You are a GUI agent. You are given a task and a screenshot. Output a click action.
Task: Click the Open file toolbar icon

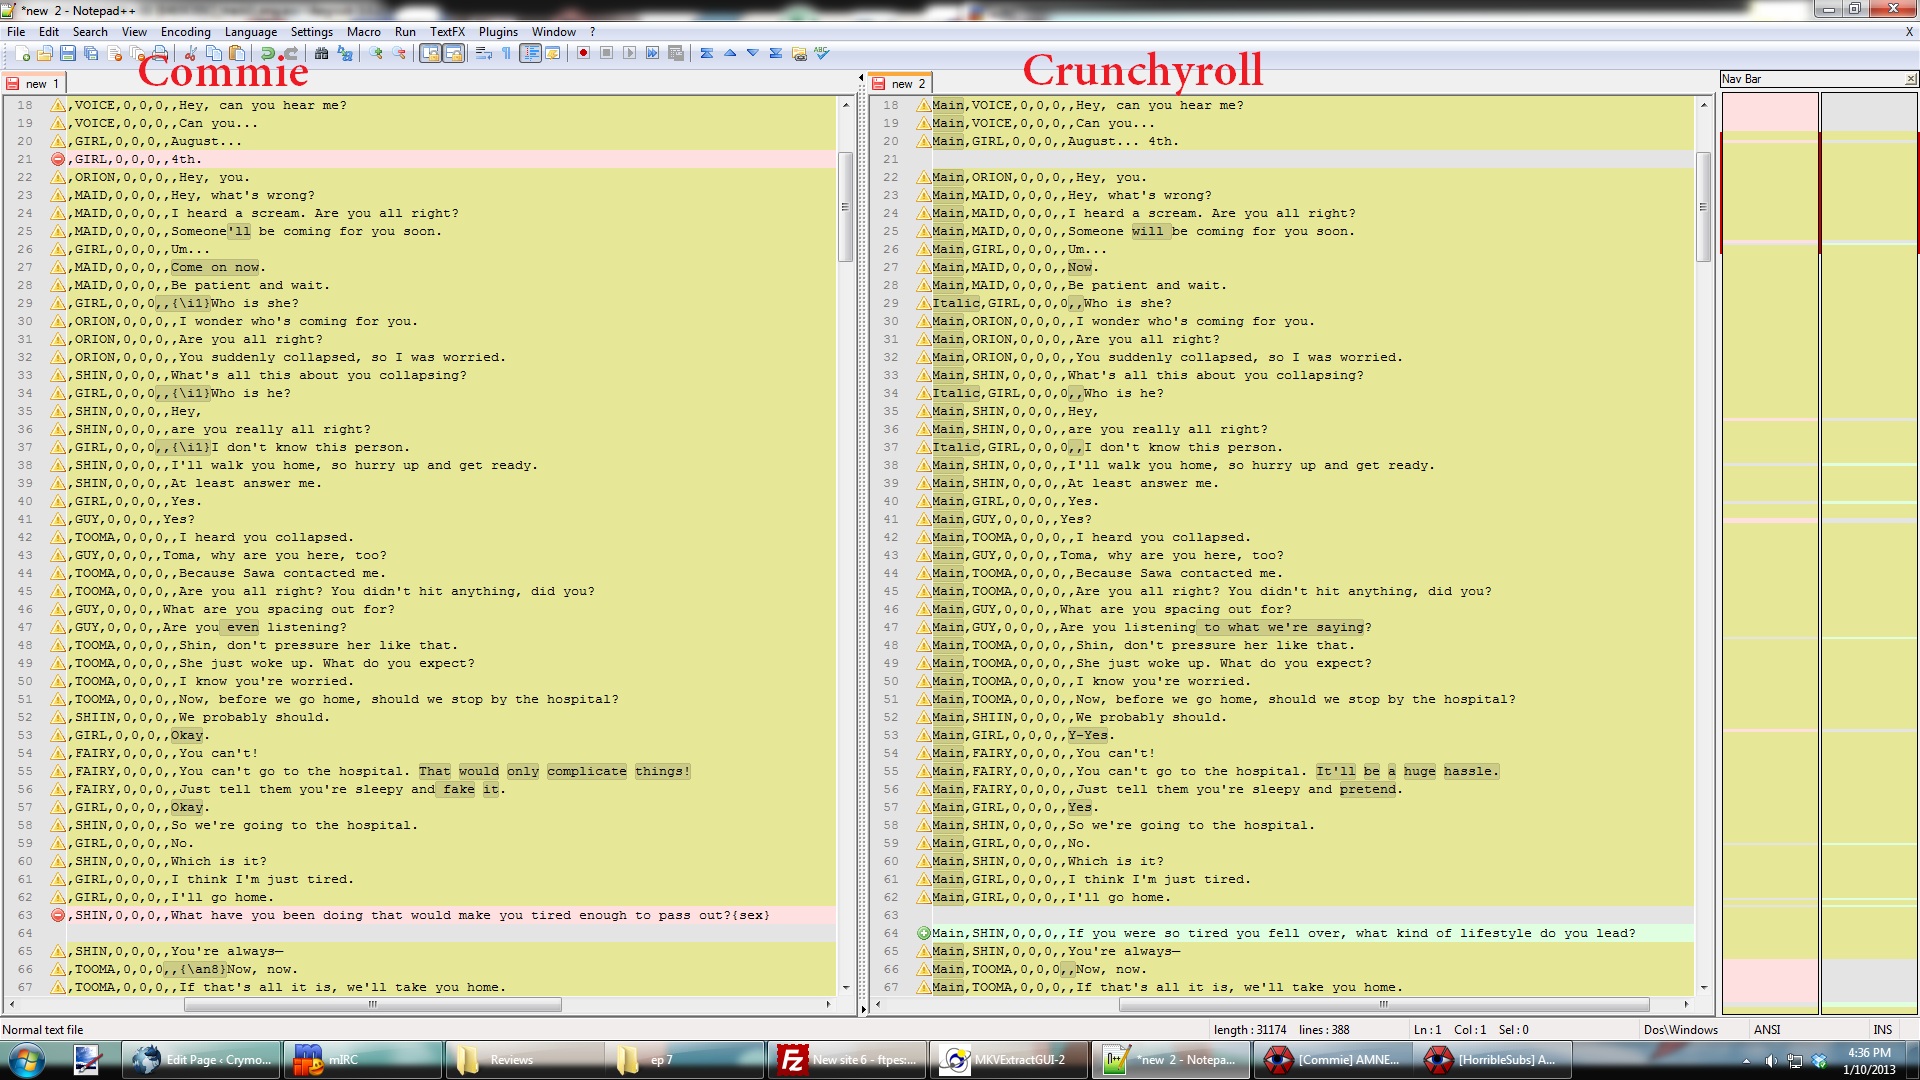point(45,53)
